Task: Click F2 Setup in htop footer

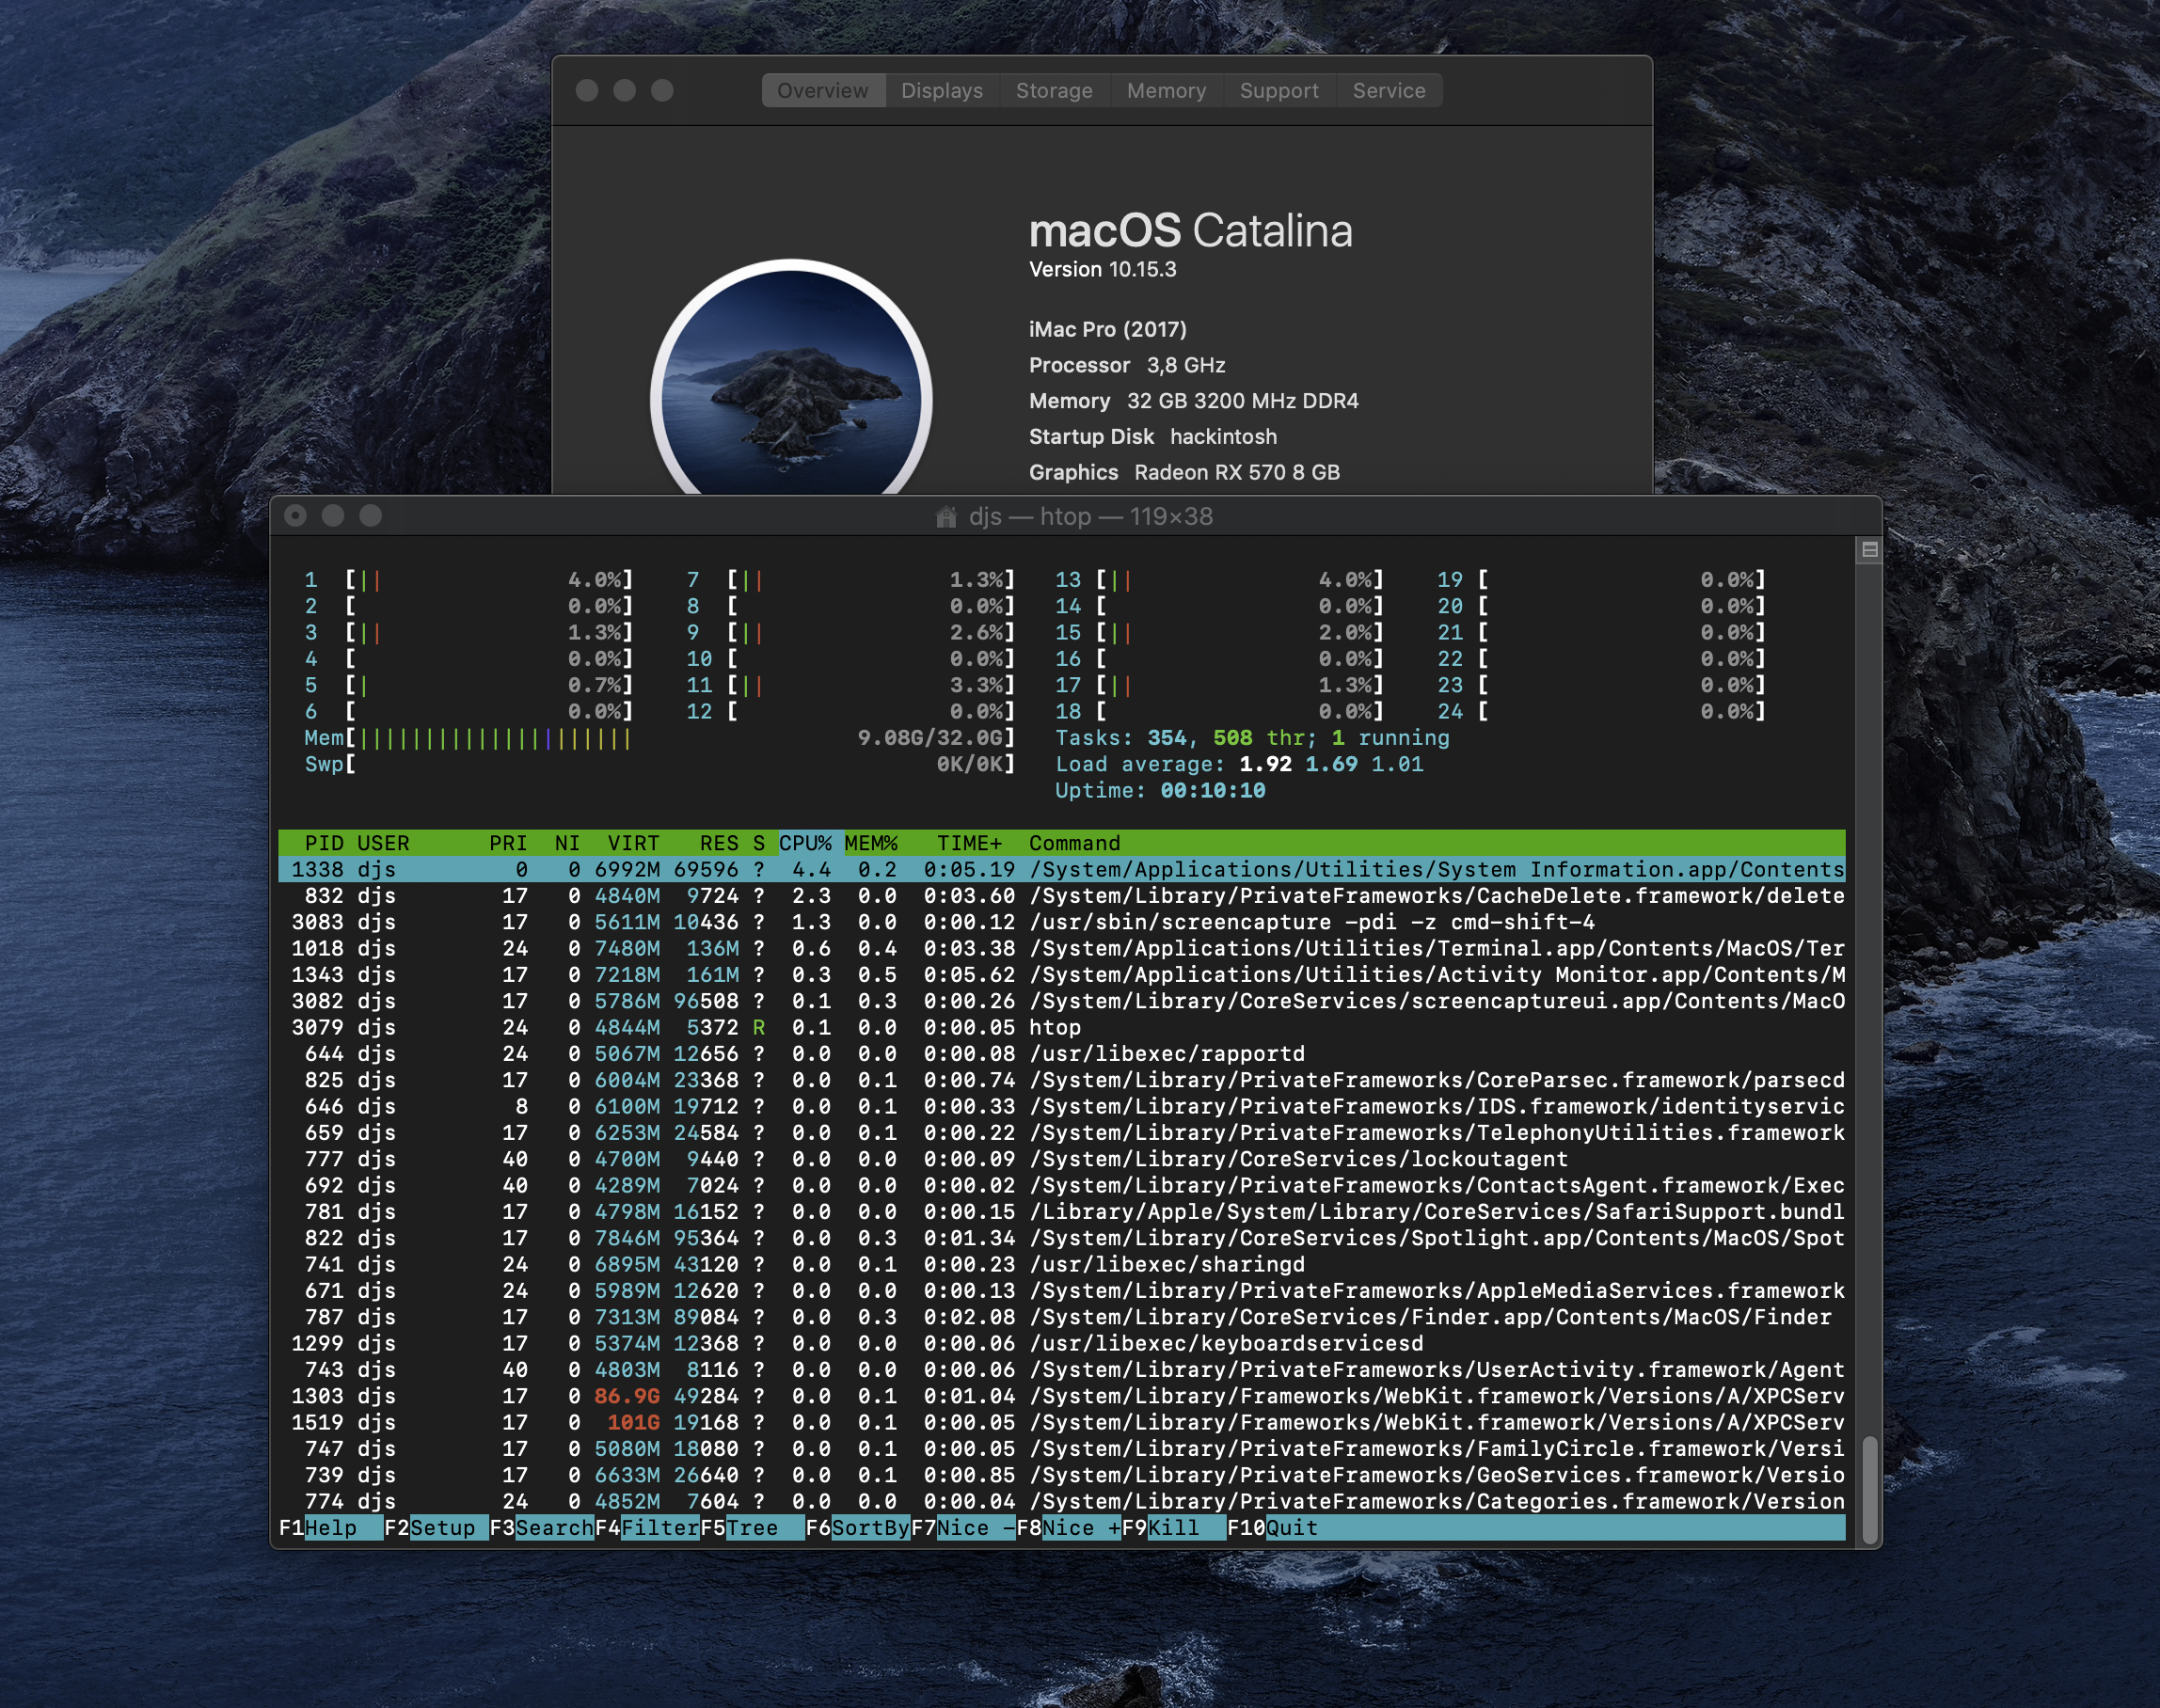Action: pyautogui.click(x=436, y=1528)
